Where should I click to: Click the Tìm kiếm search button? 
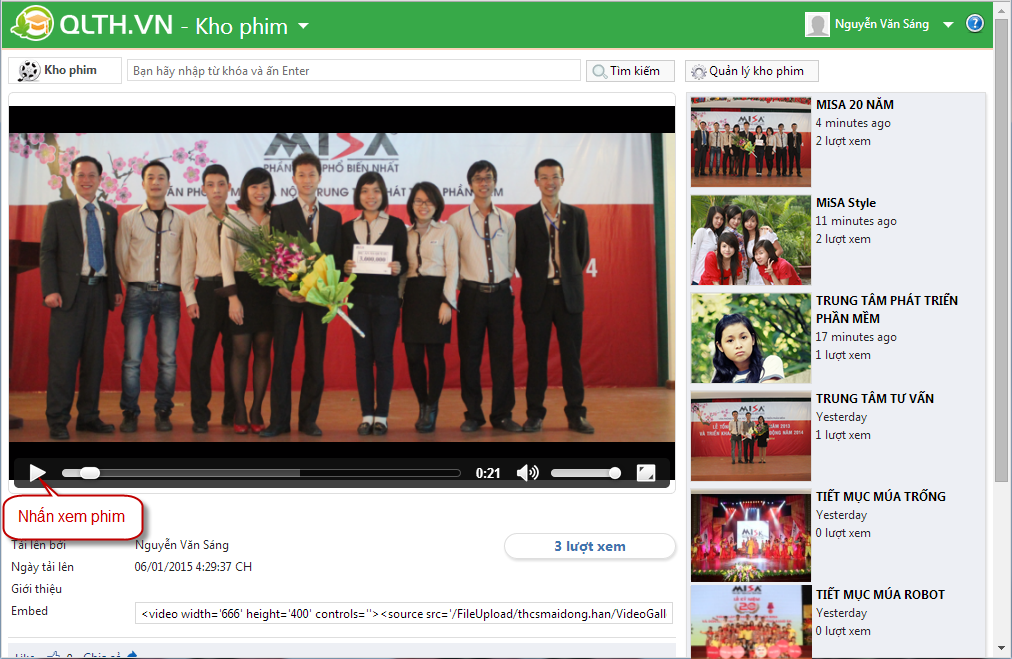[x=630, y=70]
